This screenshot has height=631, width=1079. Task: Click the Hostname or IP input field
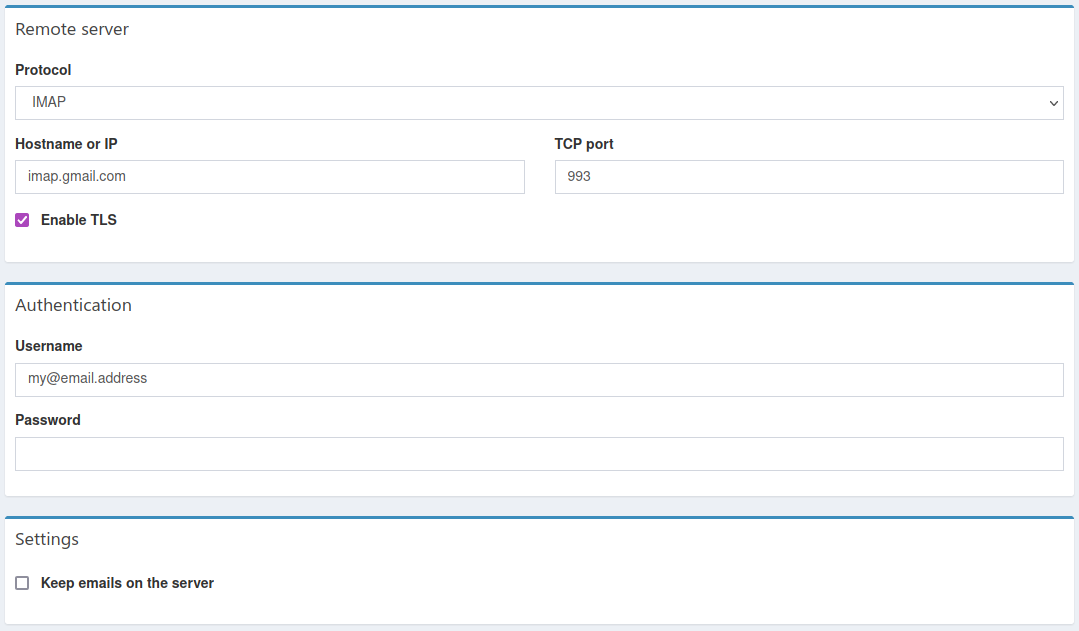point(270,177)
